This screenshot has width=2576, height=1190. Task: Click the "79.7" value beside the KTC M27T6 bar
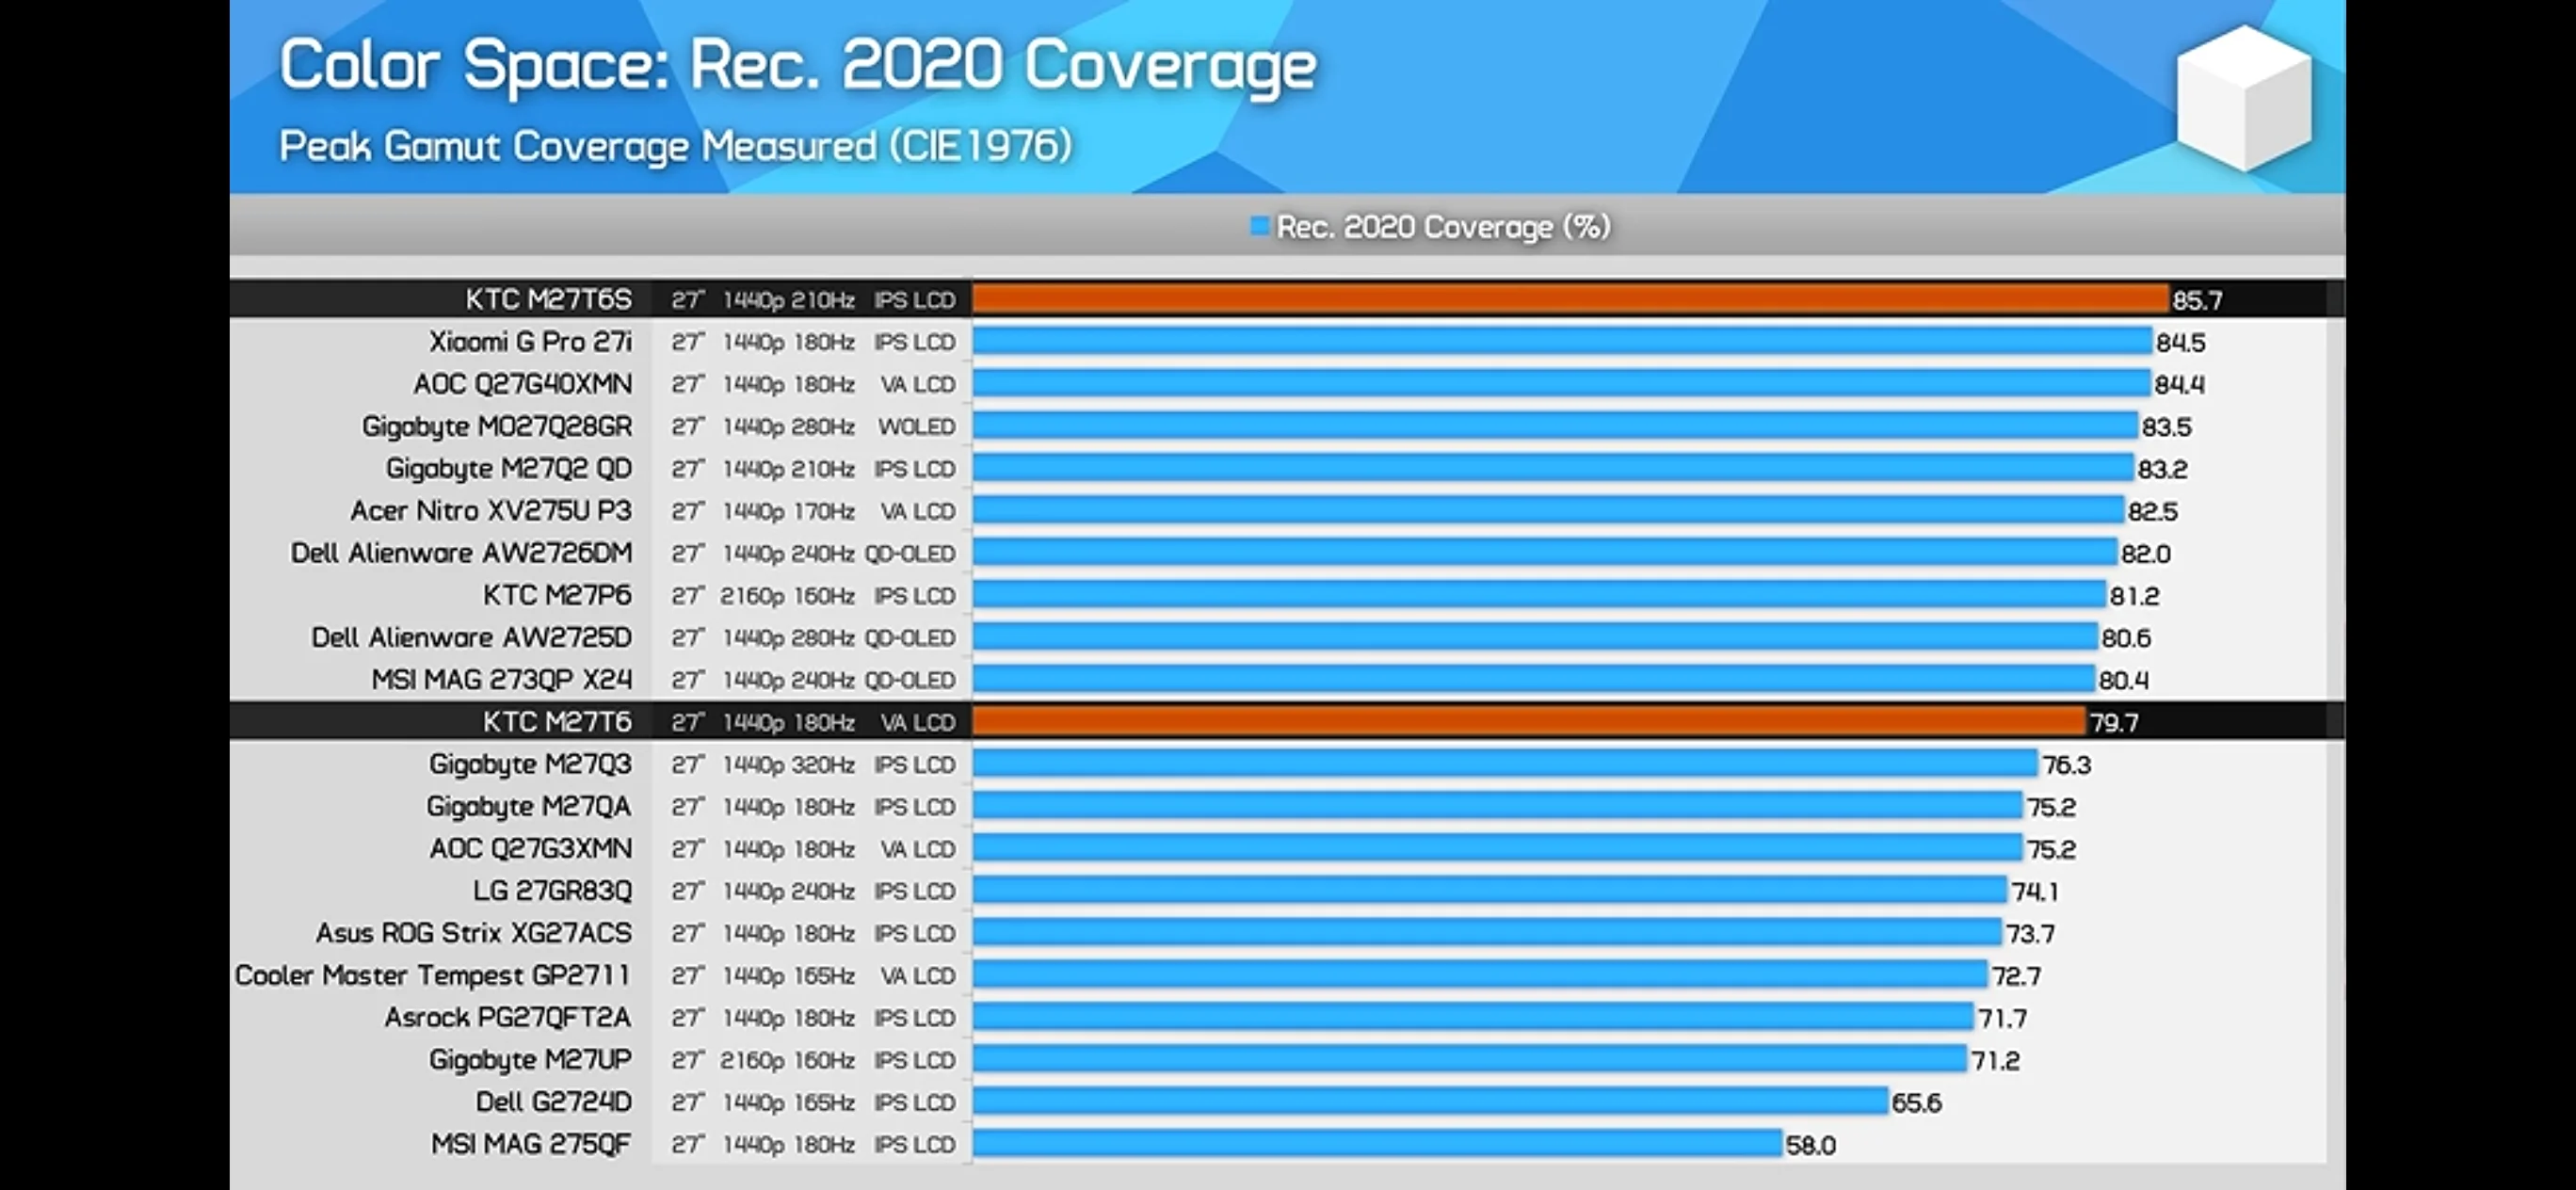click(x=2114, y=723)
